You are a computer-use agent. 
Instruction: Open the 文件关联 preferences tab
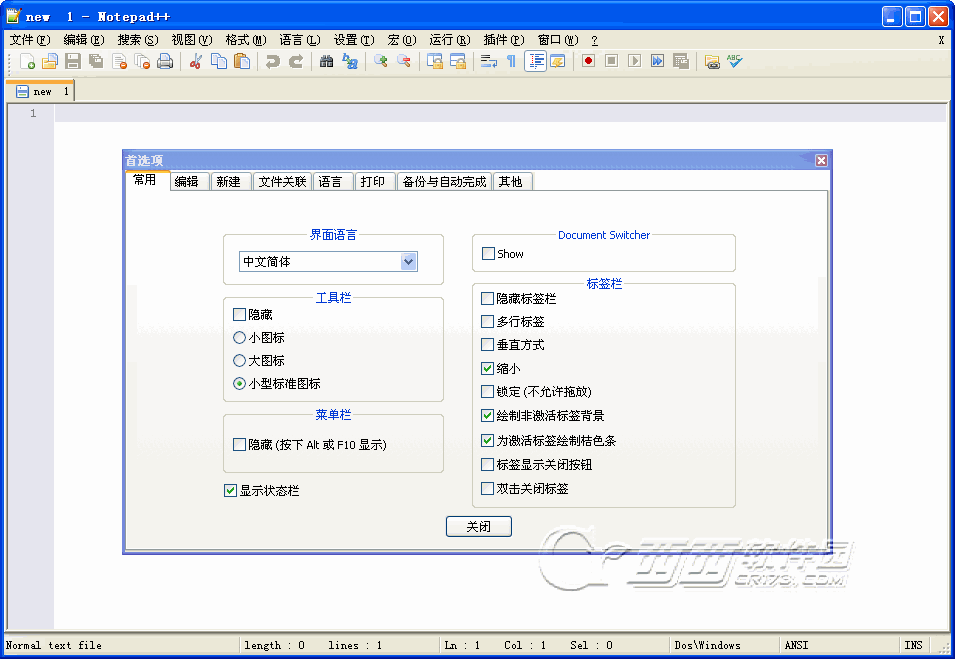pyautogui.click(x=283, y=181)
